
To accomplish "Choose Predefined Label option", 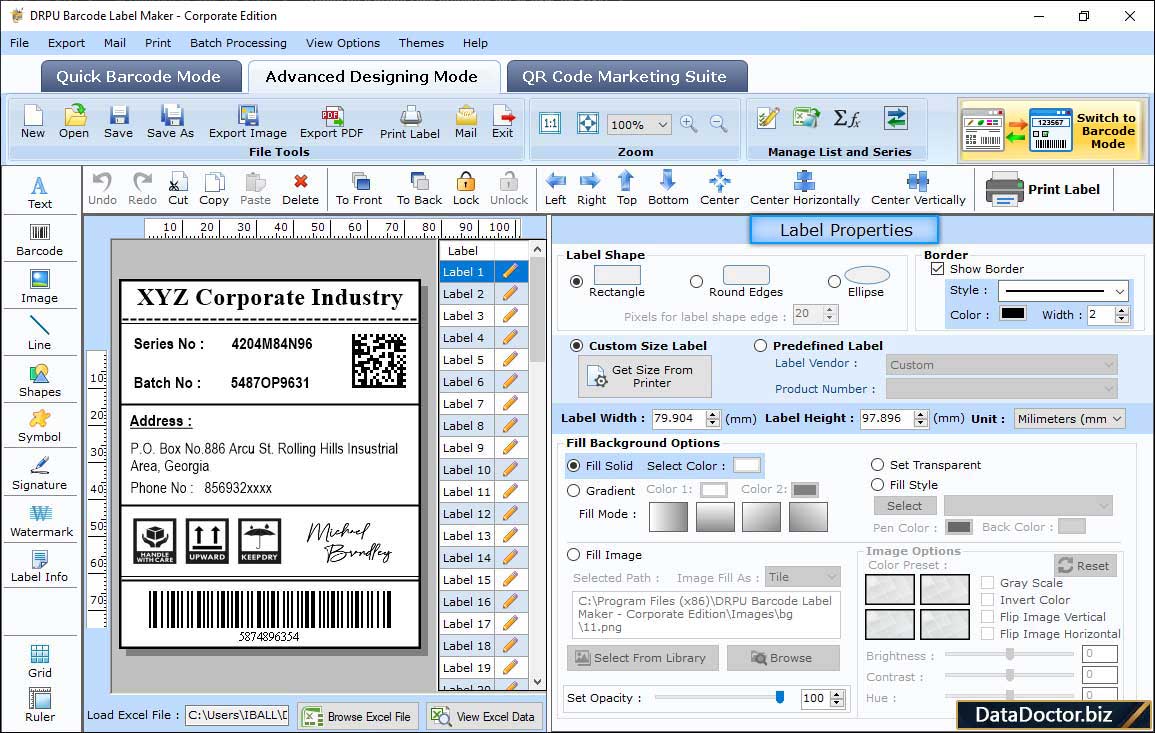I will point(760,346).
